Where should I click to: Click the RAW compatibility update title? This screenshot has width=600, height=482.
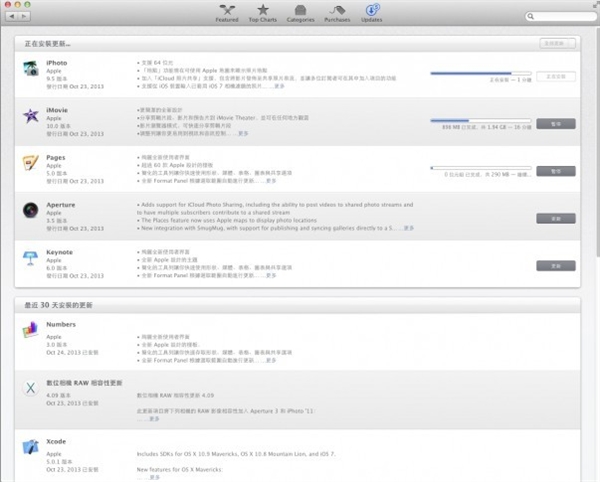(x=84, y=383)
